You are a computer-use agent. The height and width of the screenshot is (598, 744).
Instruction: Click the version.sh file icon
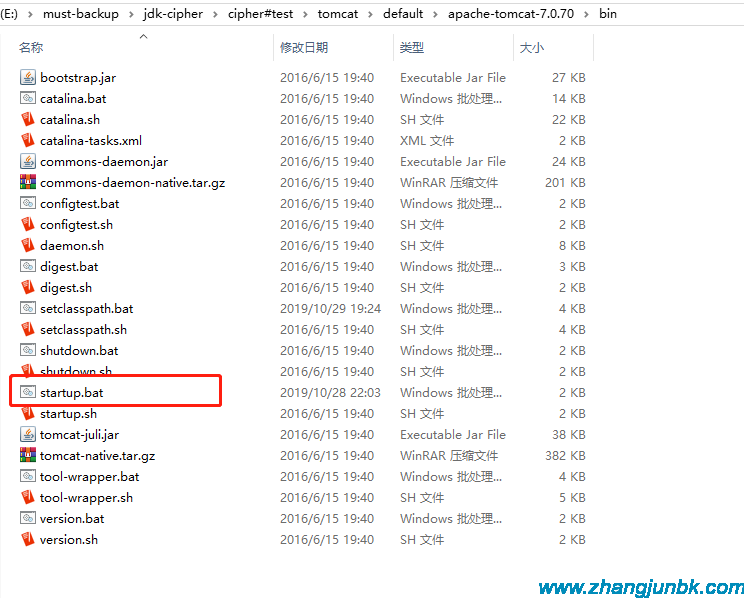(28, 539)
